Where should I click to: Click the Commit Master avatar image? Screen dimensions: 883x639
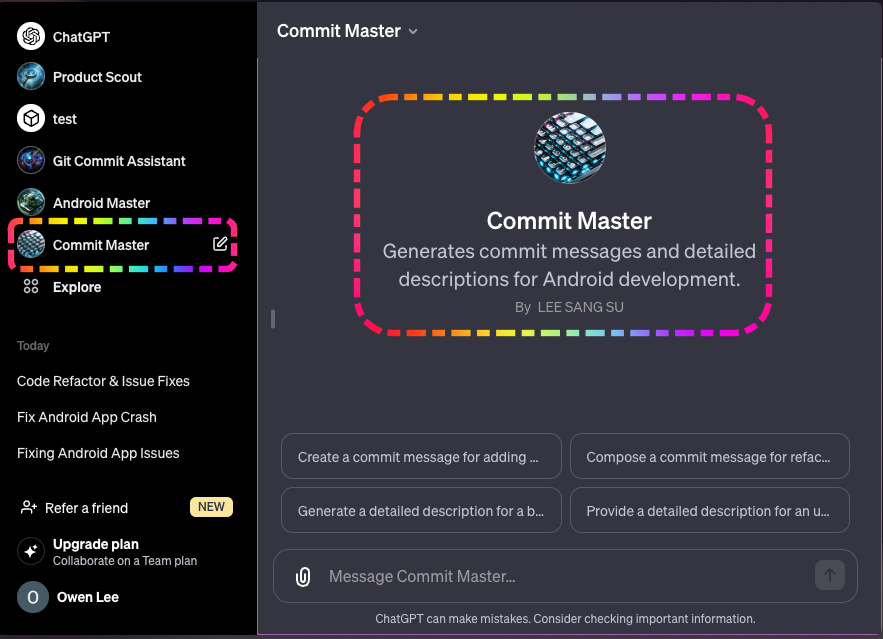[569, 147]
